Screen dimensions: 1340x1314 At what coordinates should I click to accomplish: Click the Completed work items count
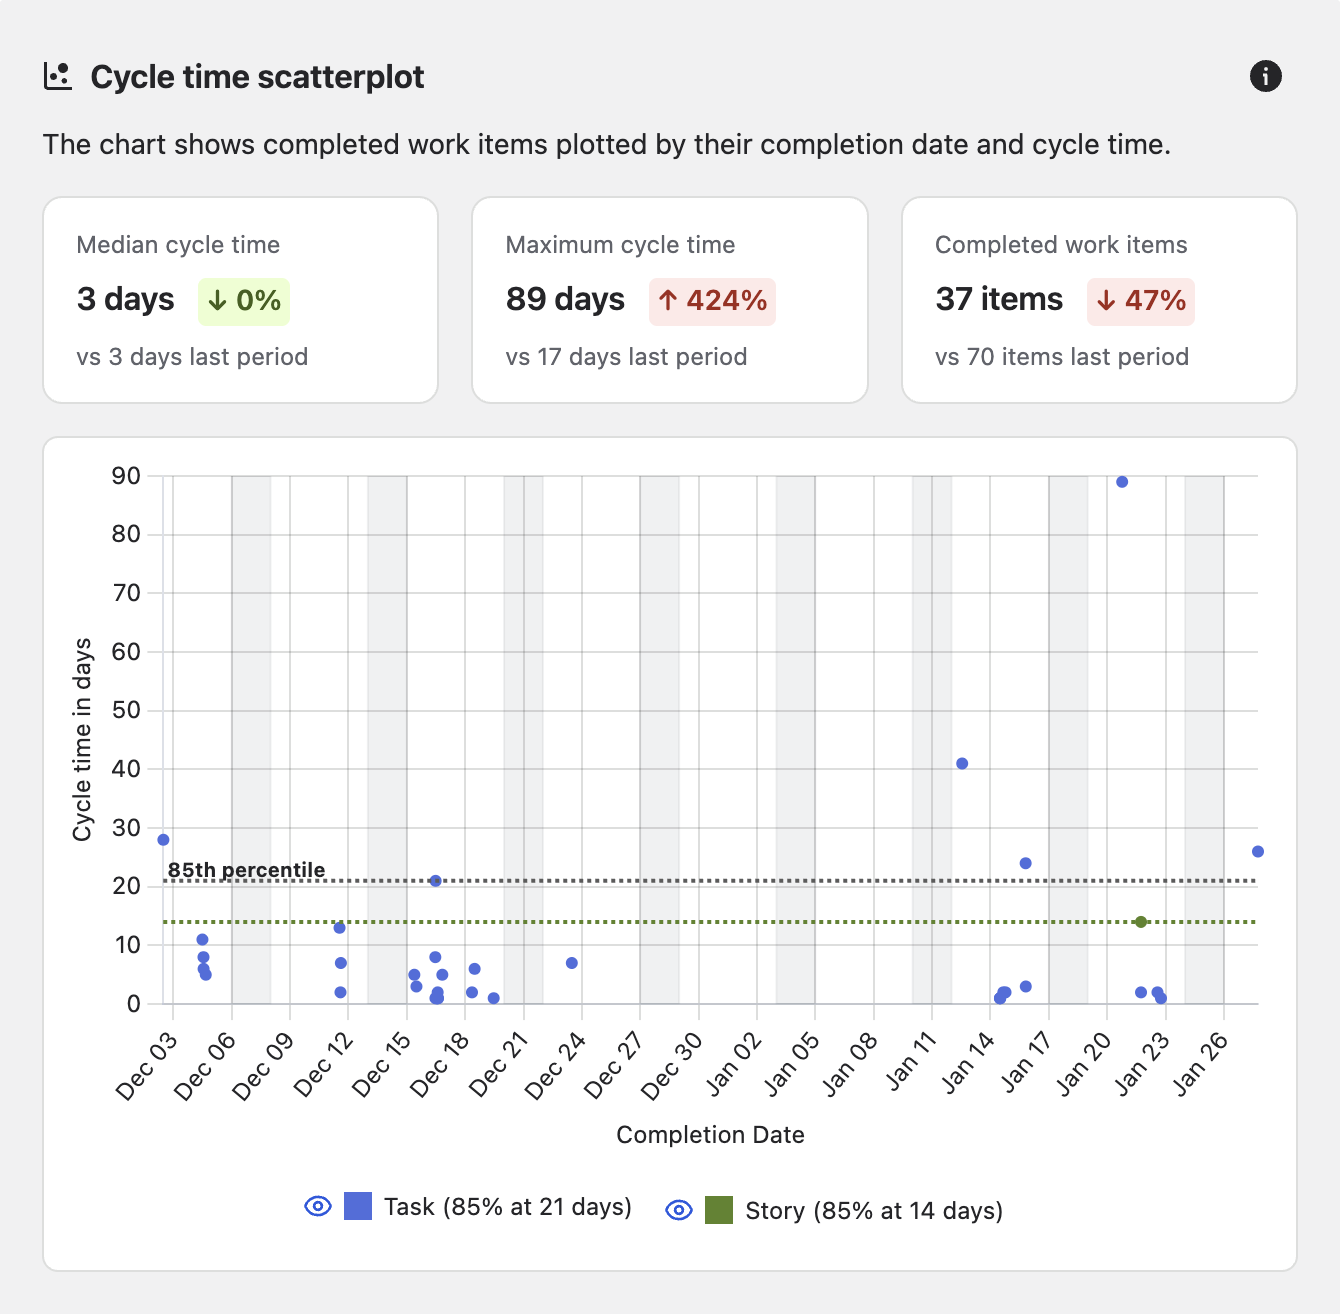pyautogui.click(x=998, y=299)
